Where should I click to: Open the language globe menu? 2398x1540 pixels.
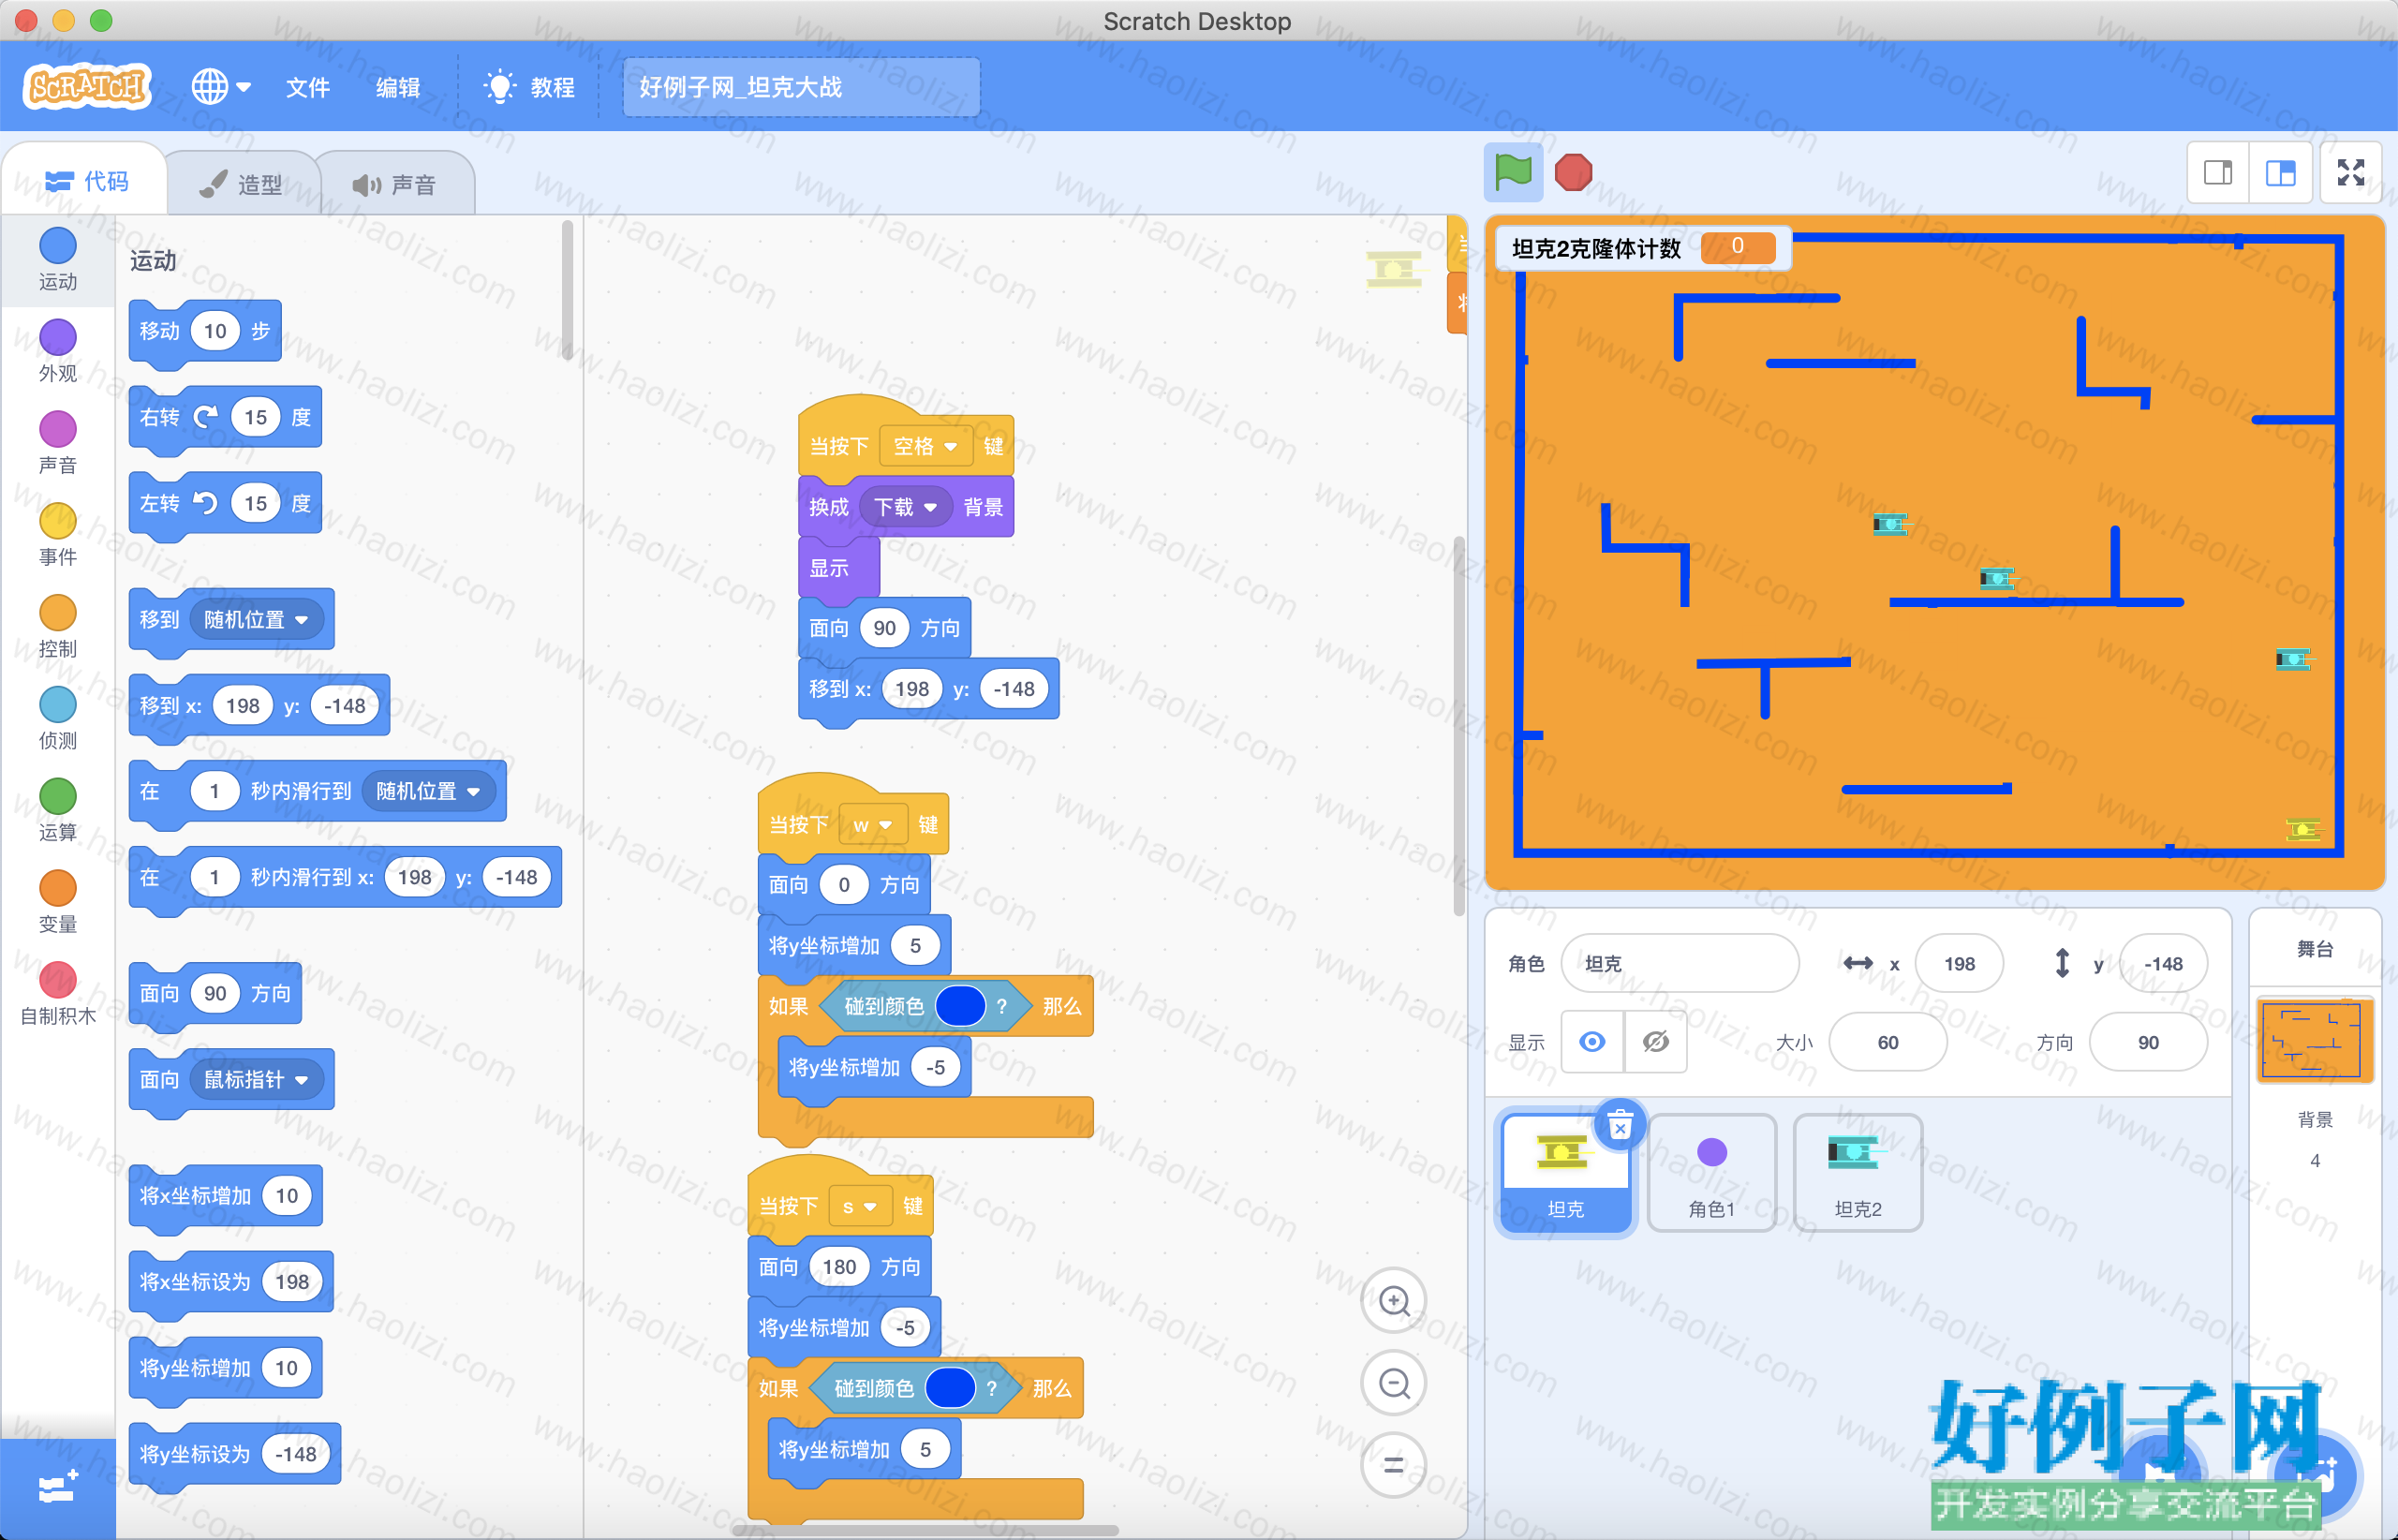220,87
